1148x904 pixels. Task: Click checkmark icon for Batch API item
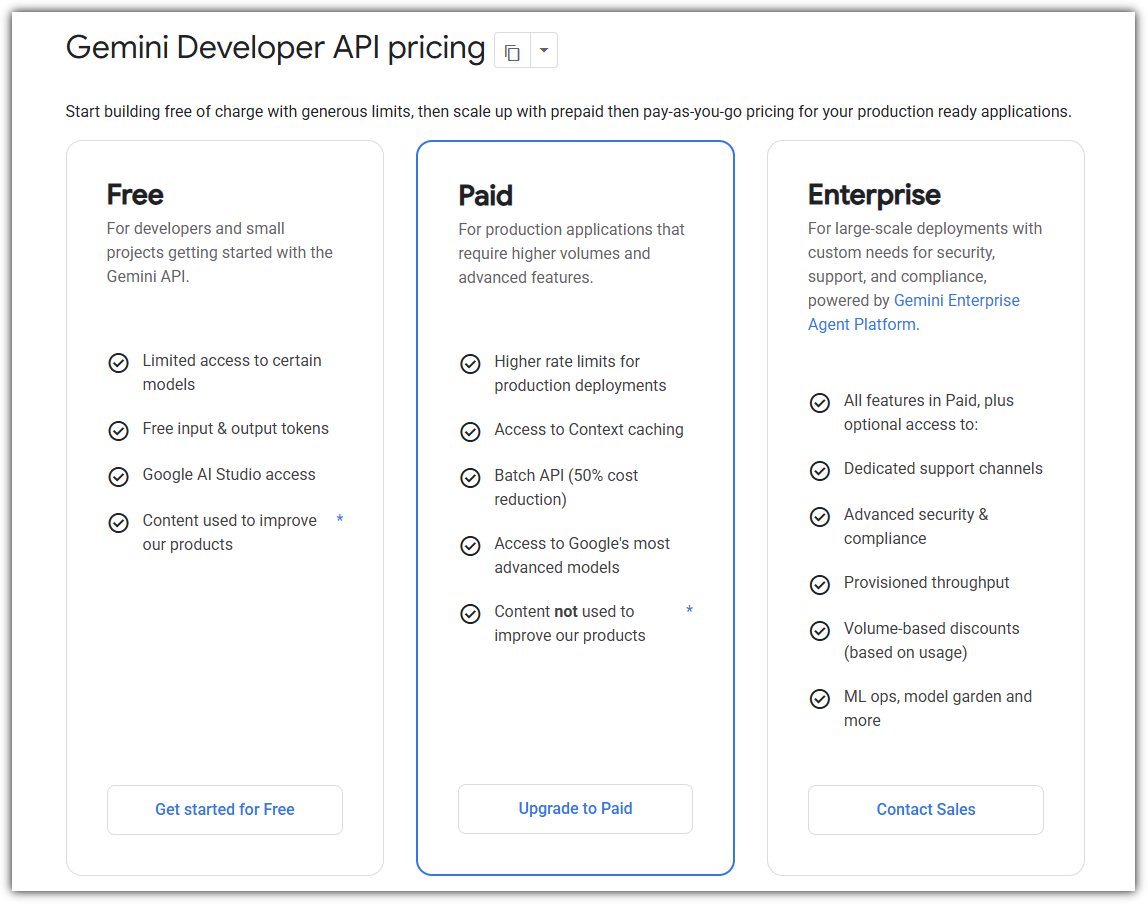[470, 477]
